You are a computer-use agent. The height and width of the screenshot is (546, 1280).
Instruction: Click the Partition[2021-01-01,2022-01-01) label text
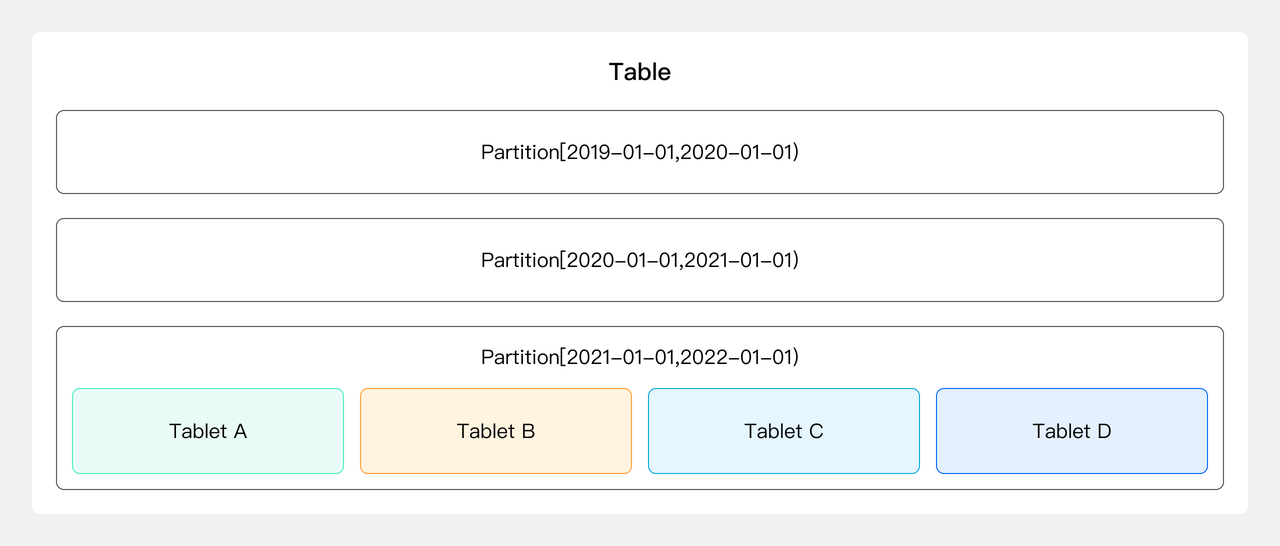(640, 357)
